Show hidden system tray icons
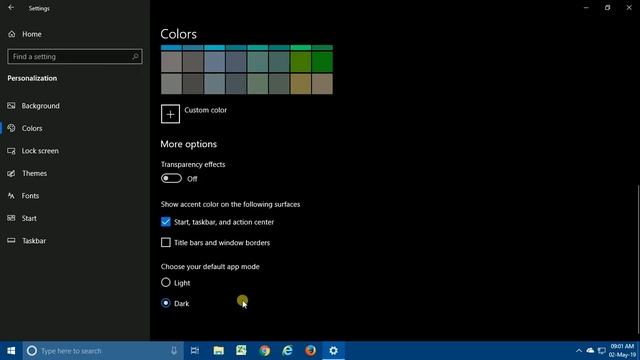The width and height of the screenshot is (640, 360). coord(579,351)
